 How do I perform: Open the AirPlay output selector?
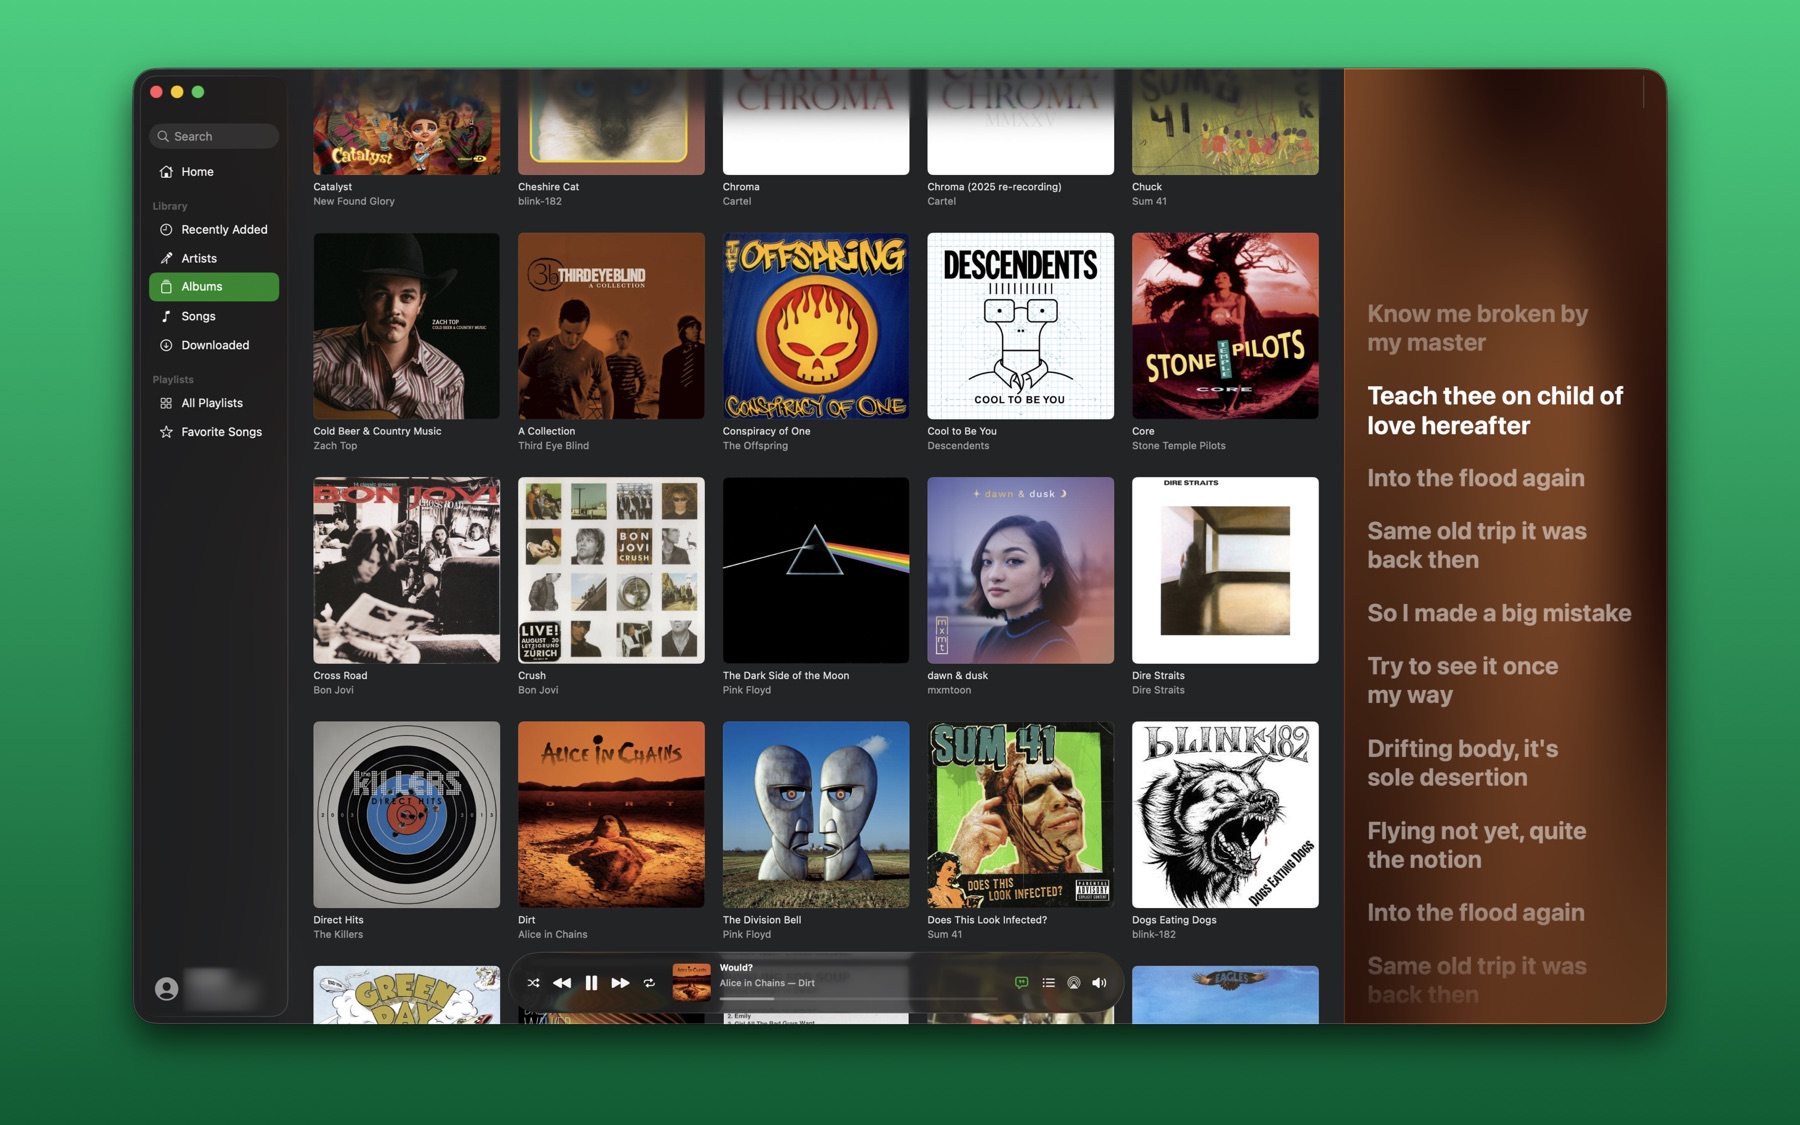(1074, 983)
